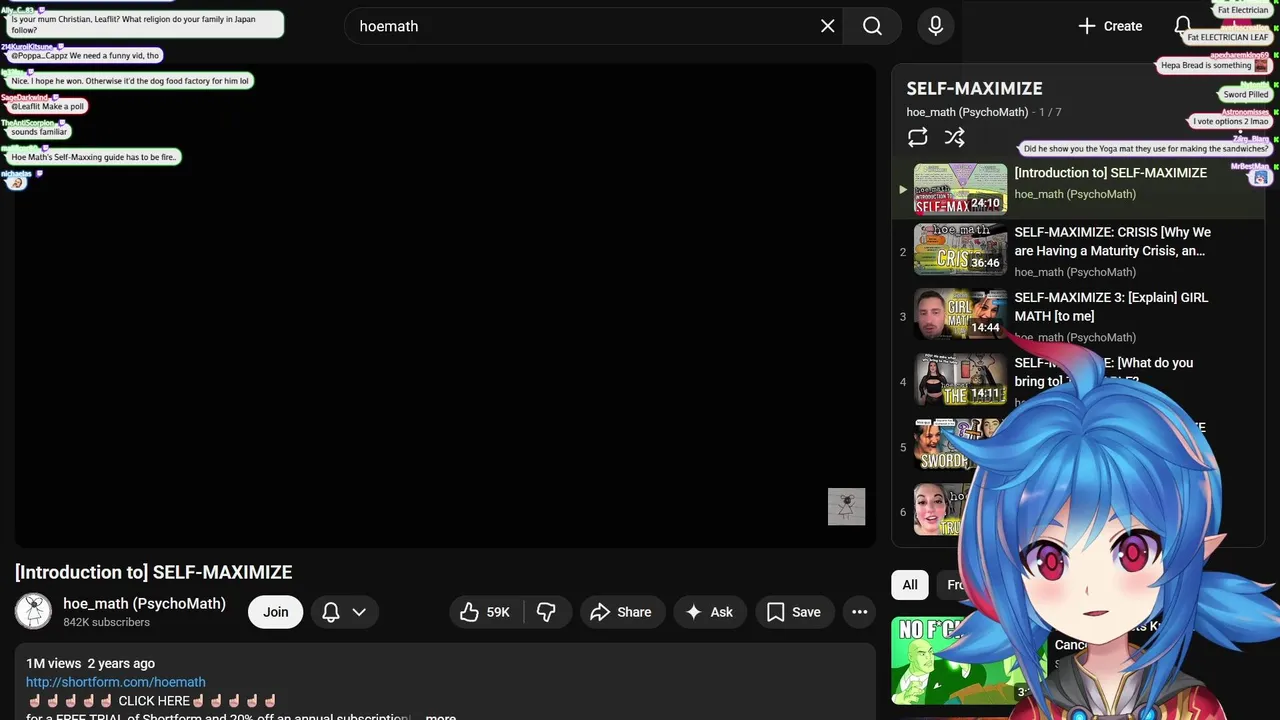Click the 1M views 2 years ago text

click(90, 663)
